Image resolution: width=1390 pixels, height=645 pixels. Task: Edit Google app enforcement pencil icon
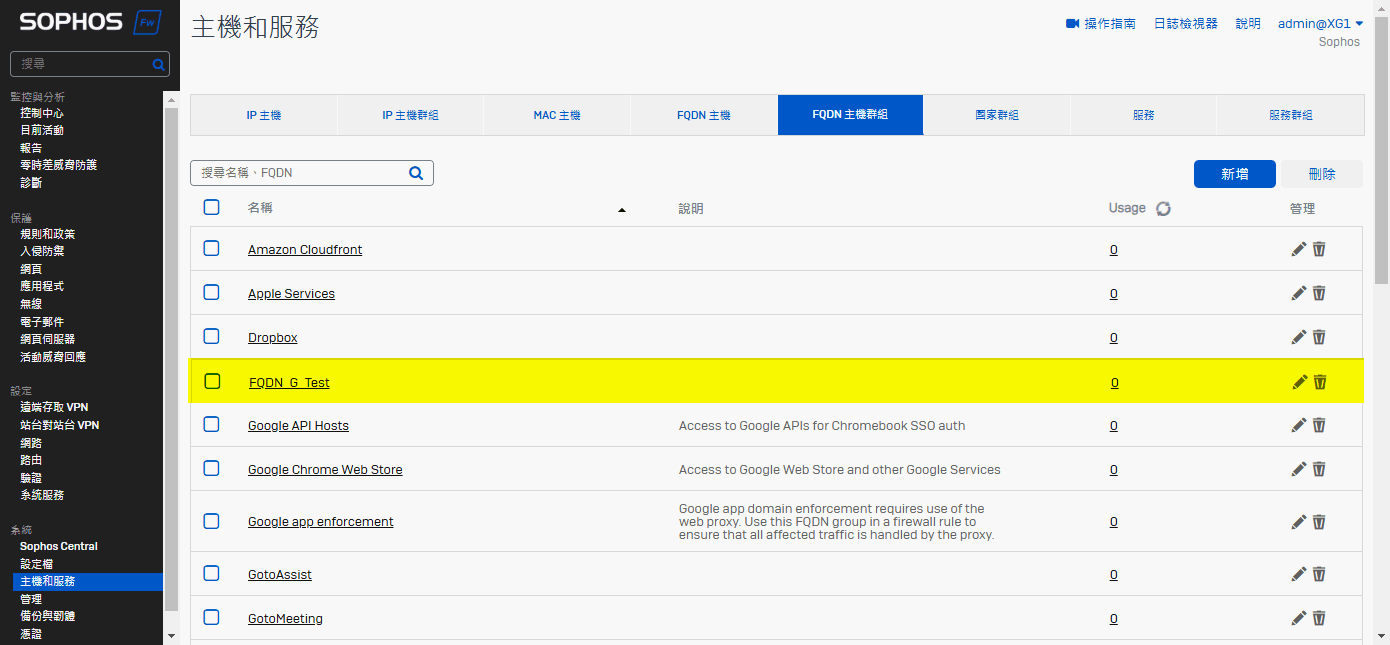pyautogui.click(x=1299, y=521)
